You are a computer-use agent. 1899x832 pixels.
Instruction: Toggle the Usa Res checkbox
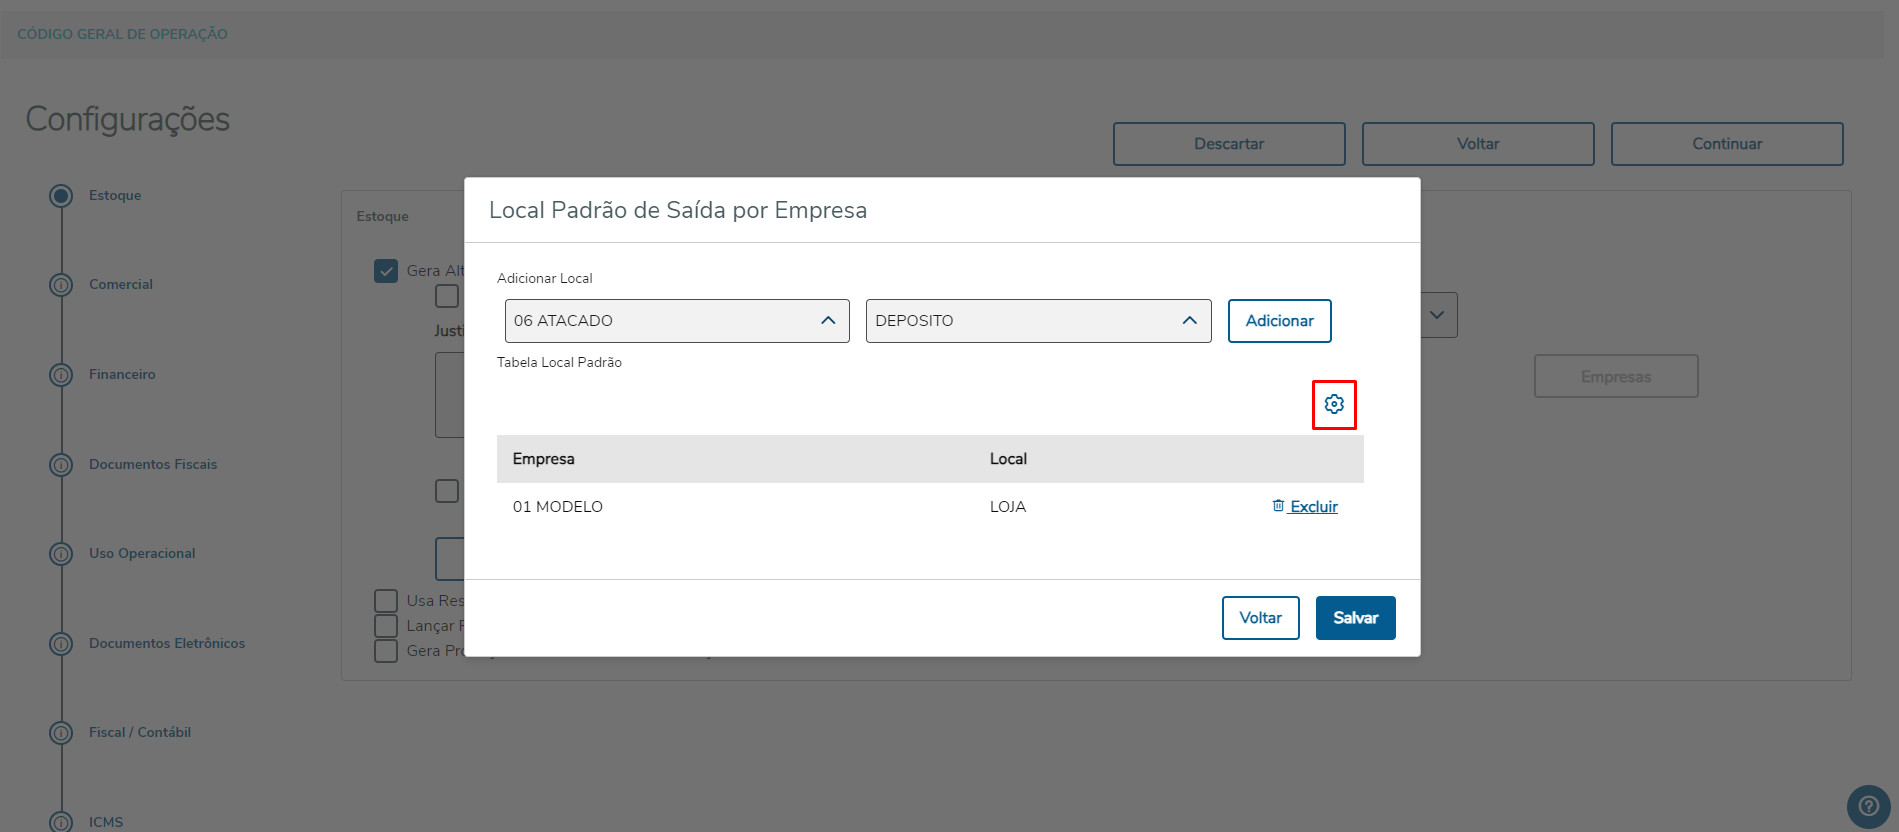click(x=386, y=601)
